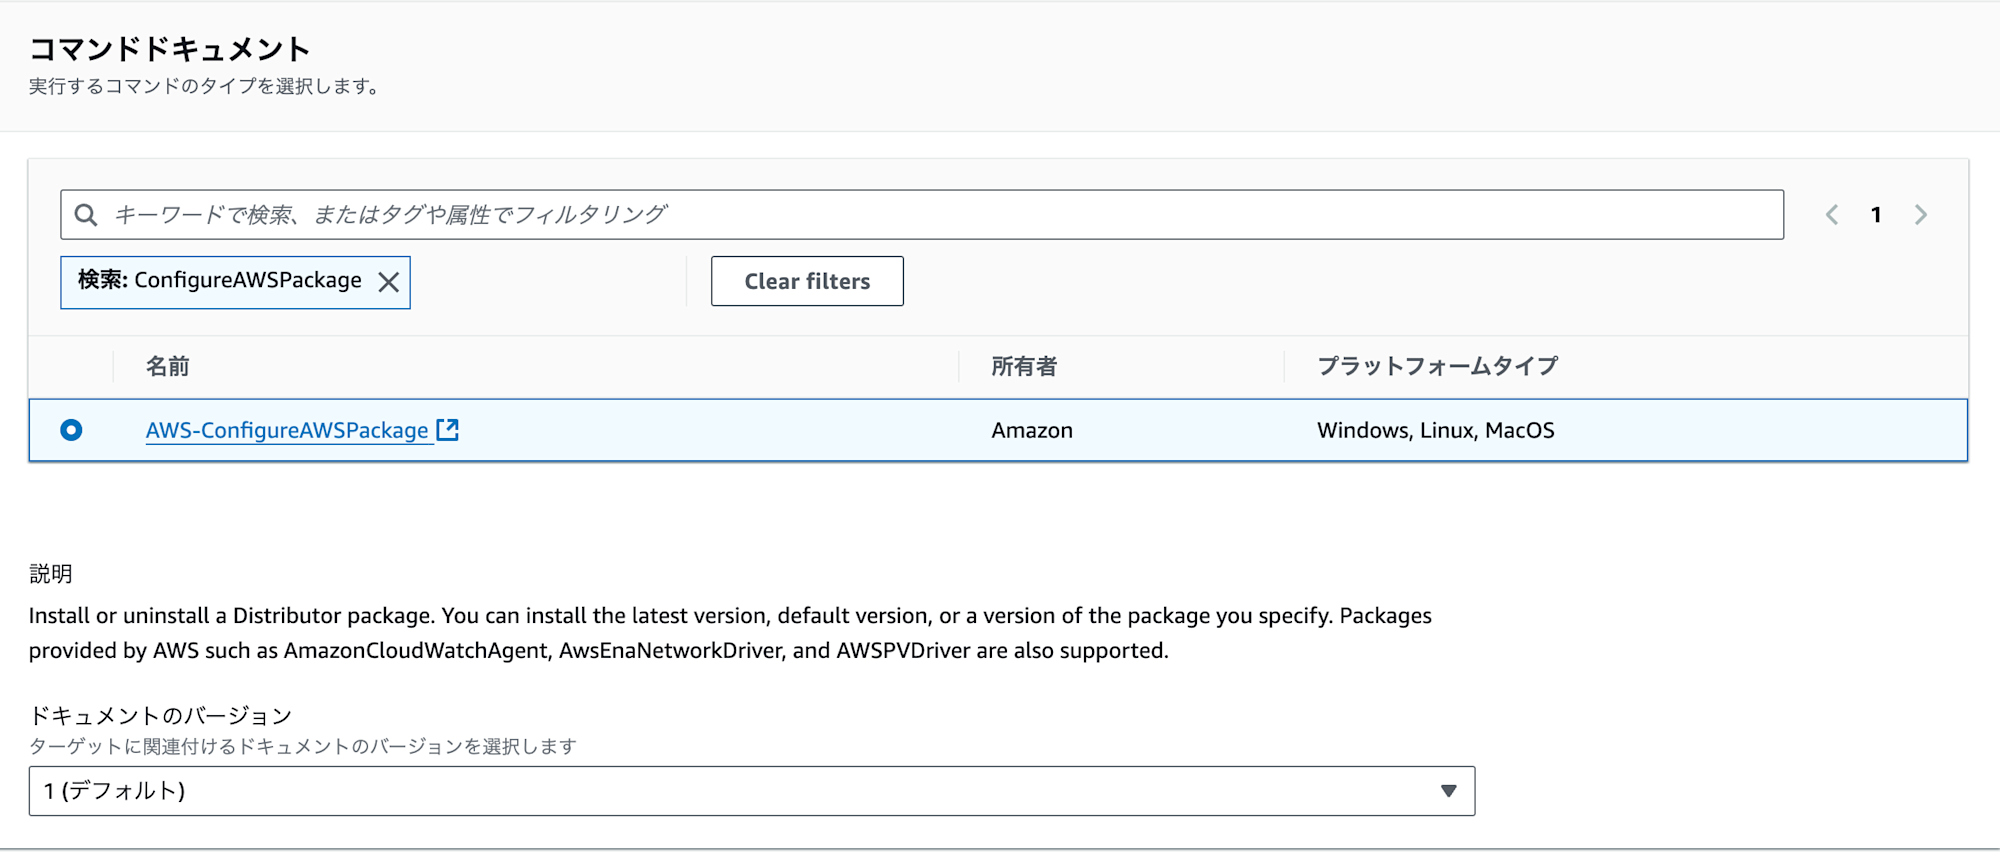Click the Clear filters button

pos(807,281)
